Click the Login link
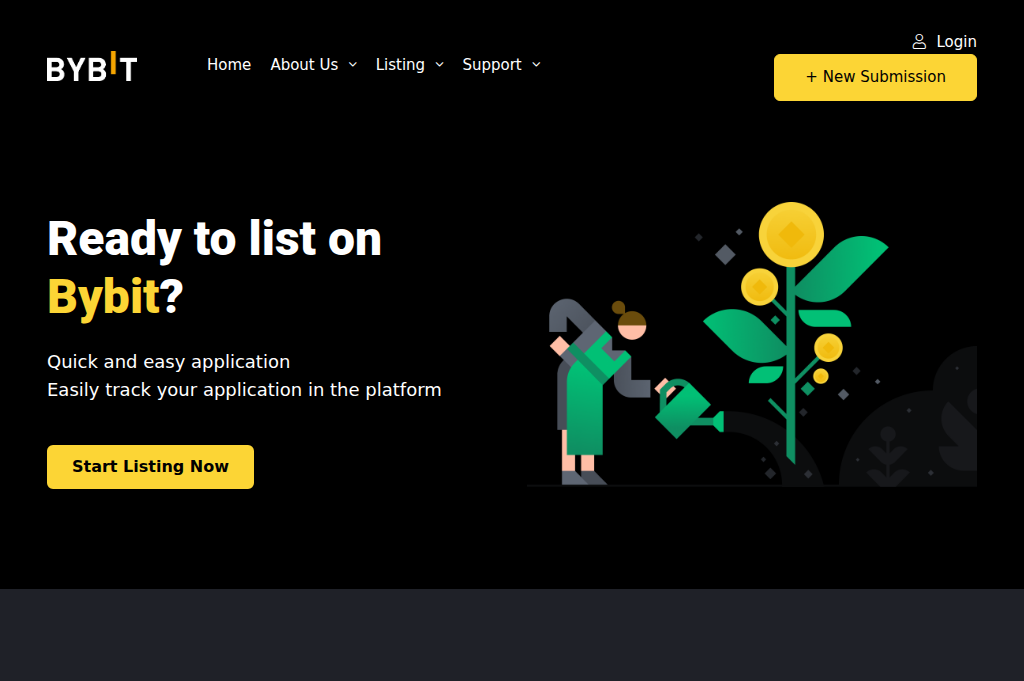 pos(956,41)
